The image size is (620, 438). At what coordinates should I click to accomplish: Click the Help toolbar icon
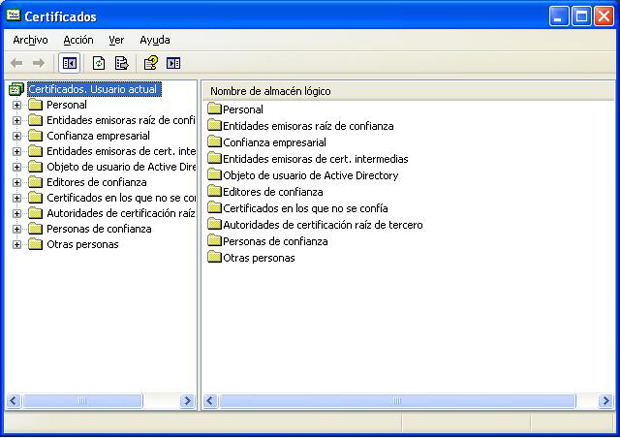point(151,63)
